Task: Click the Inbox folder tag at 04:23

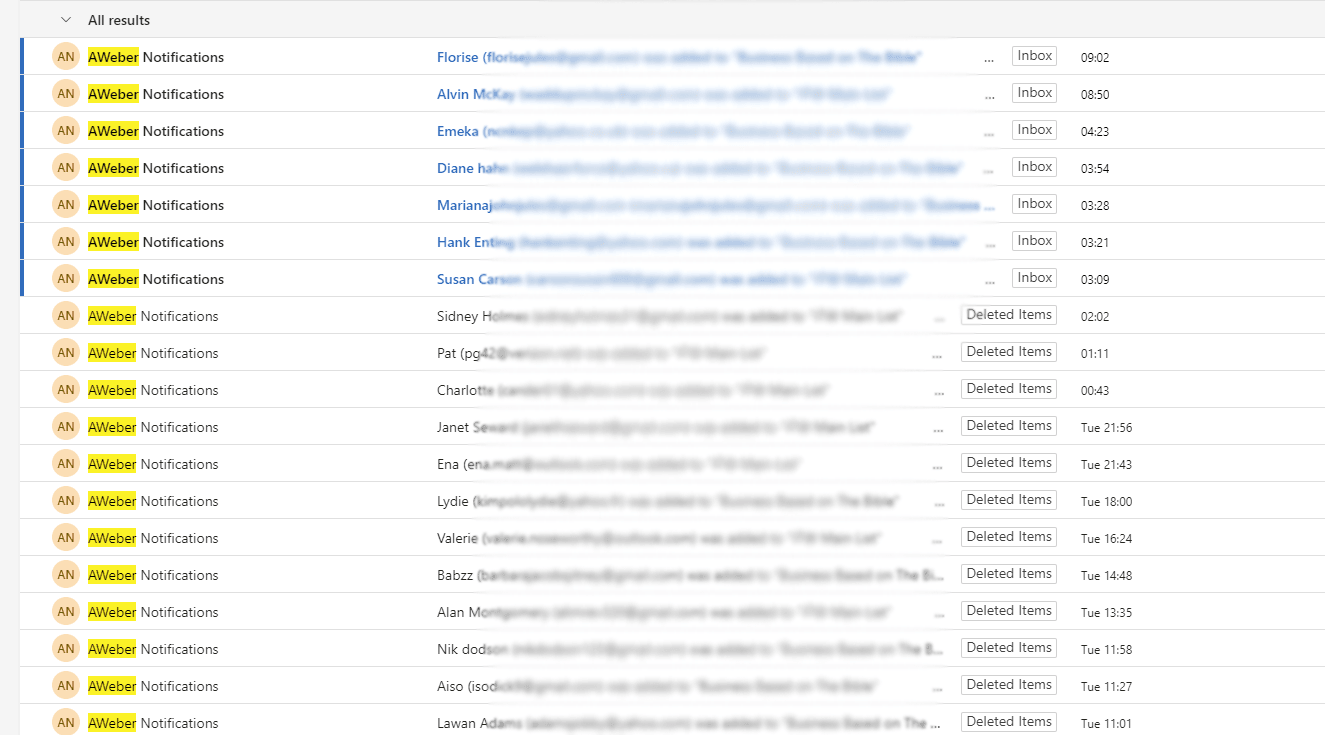Action: point(1034,130)
